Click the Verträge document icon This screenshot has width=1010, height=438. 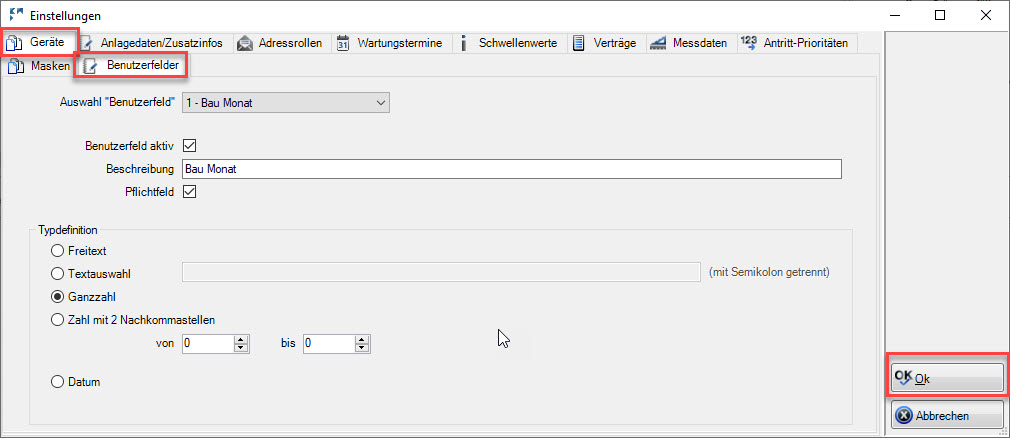578,44
